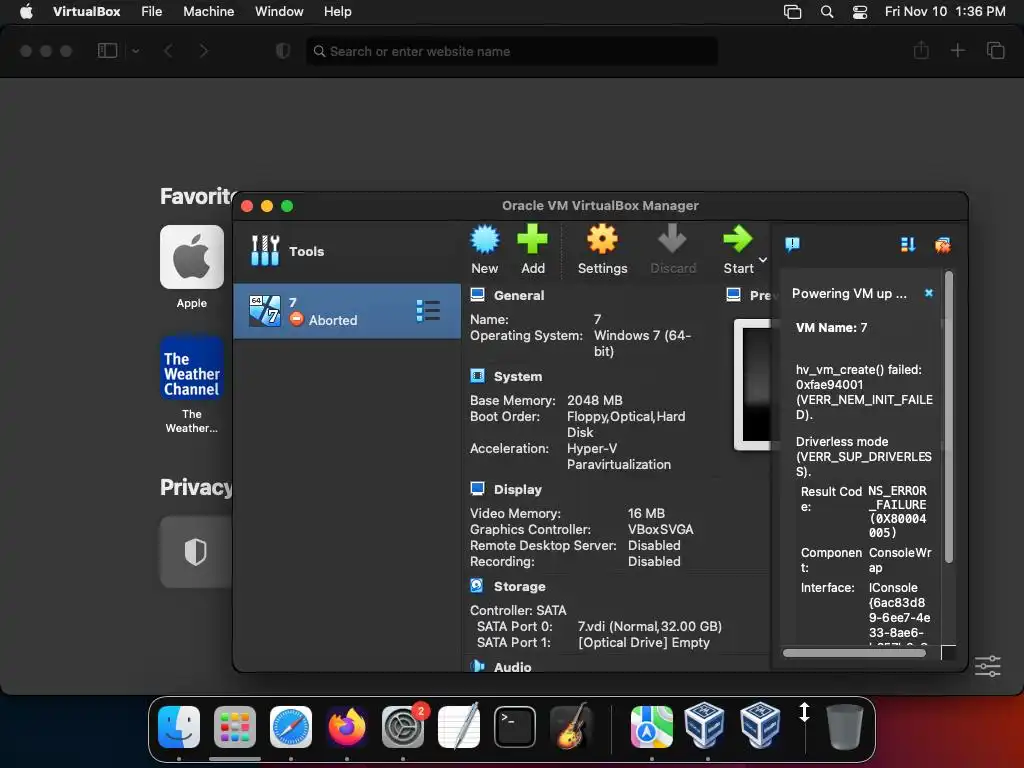Click the clear all notifications icon
The height and width of the screenshot is (768, 1024).
click(942, 245)
